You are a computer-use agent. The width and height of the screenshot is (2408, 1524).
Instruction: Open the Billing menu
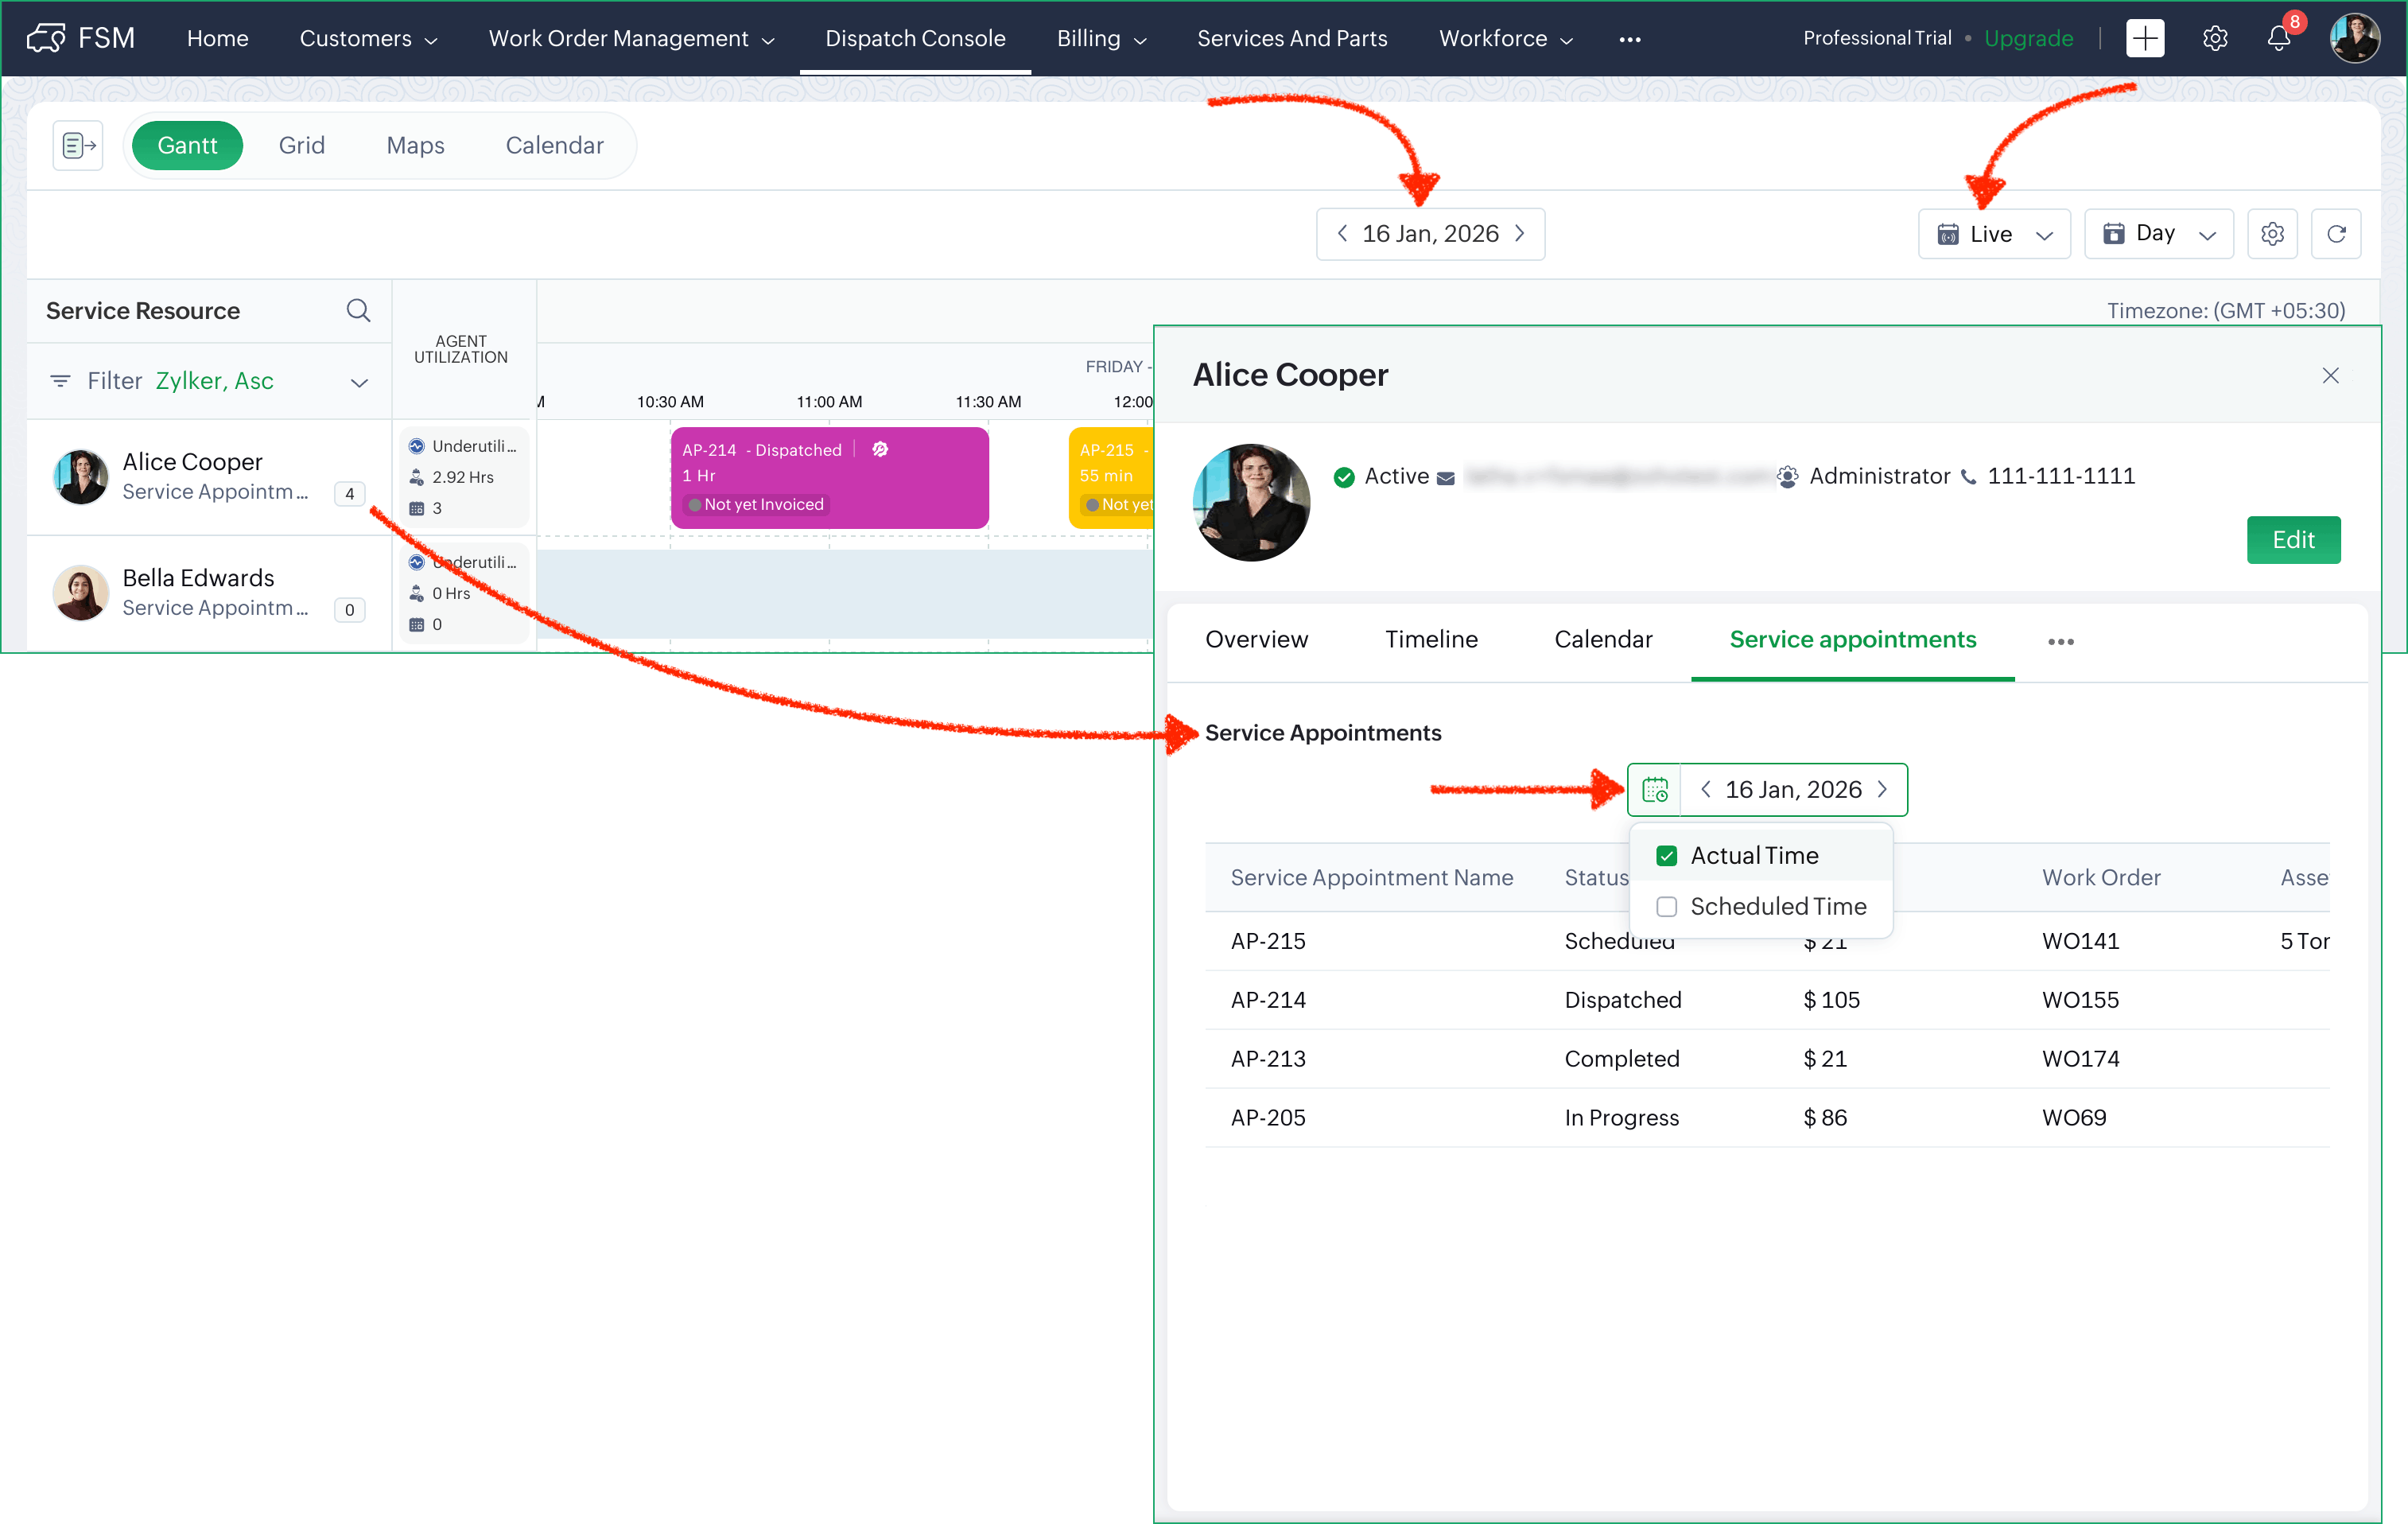pyautogui.click(x=1101, y=39)
